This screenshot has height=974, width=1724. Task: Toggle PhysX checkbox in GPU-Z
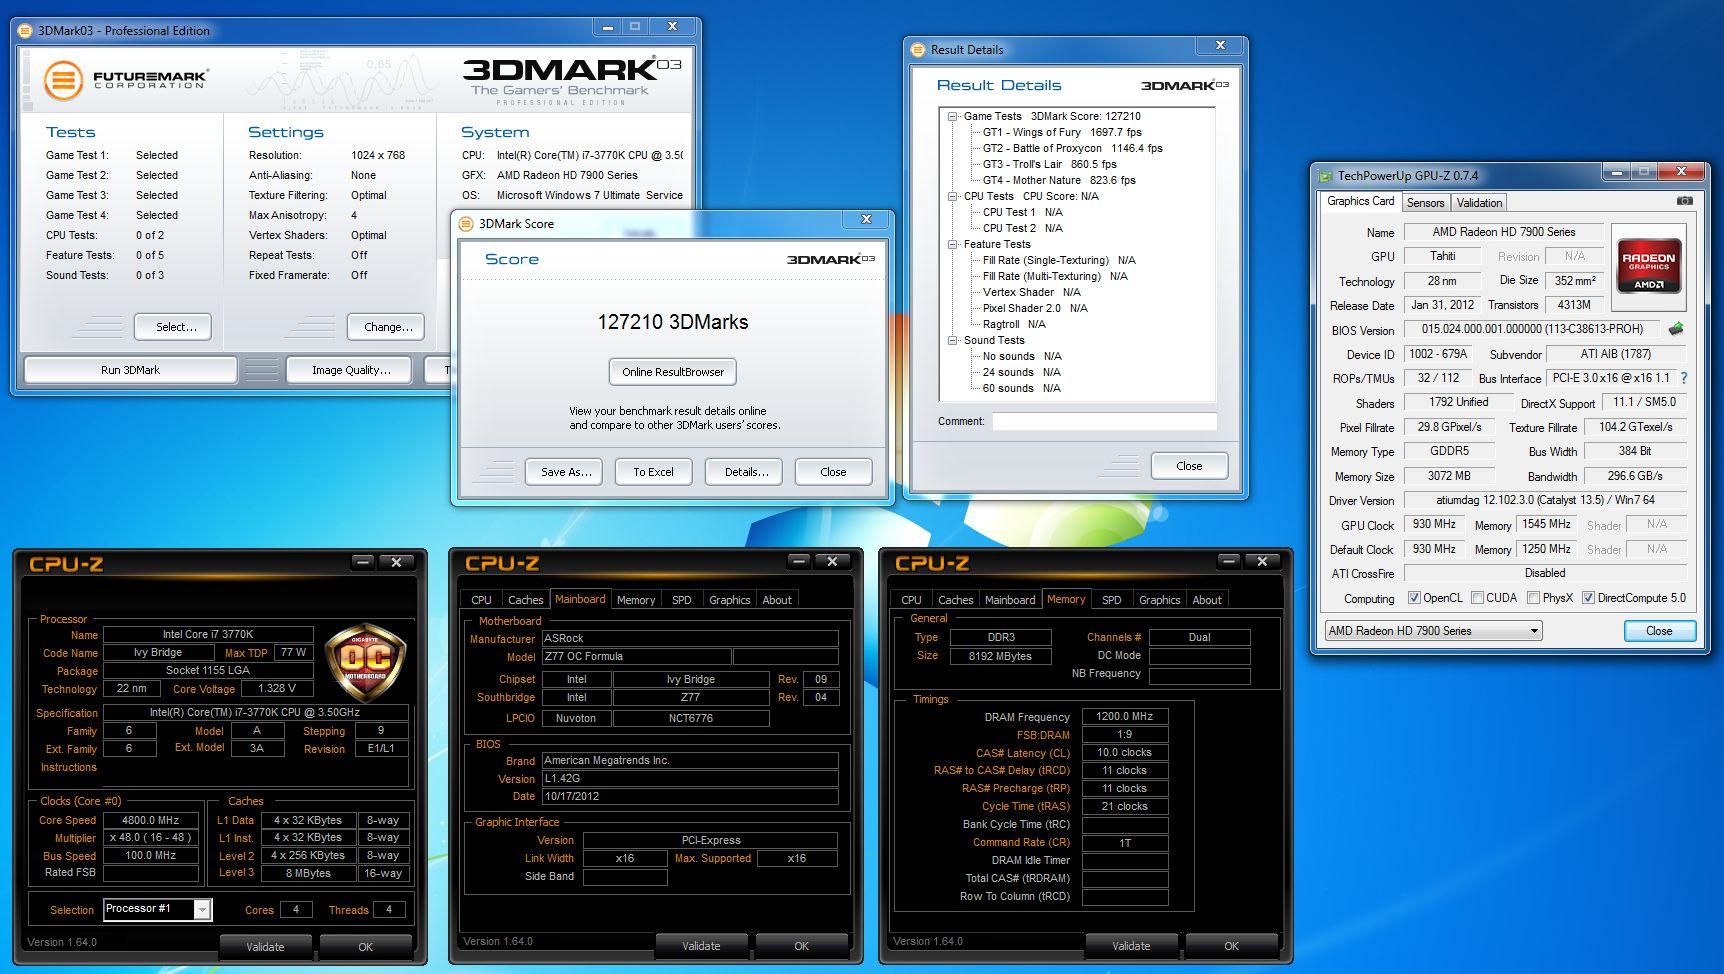click(x=1533, y=598)
